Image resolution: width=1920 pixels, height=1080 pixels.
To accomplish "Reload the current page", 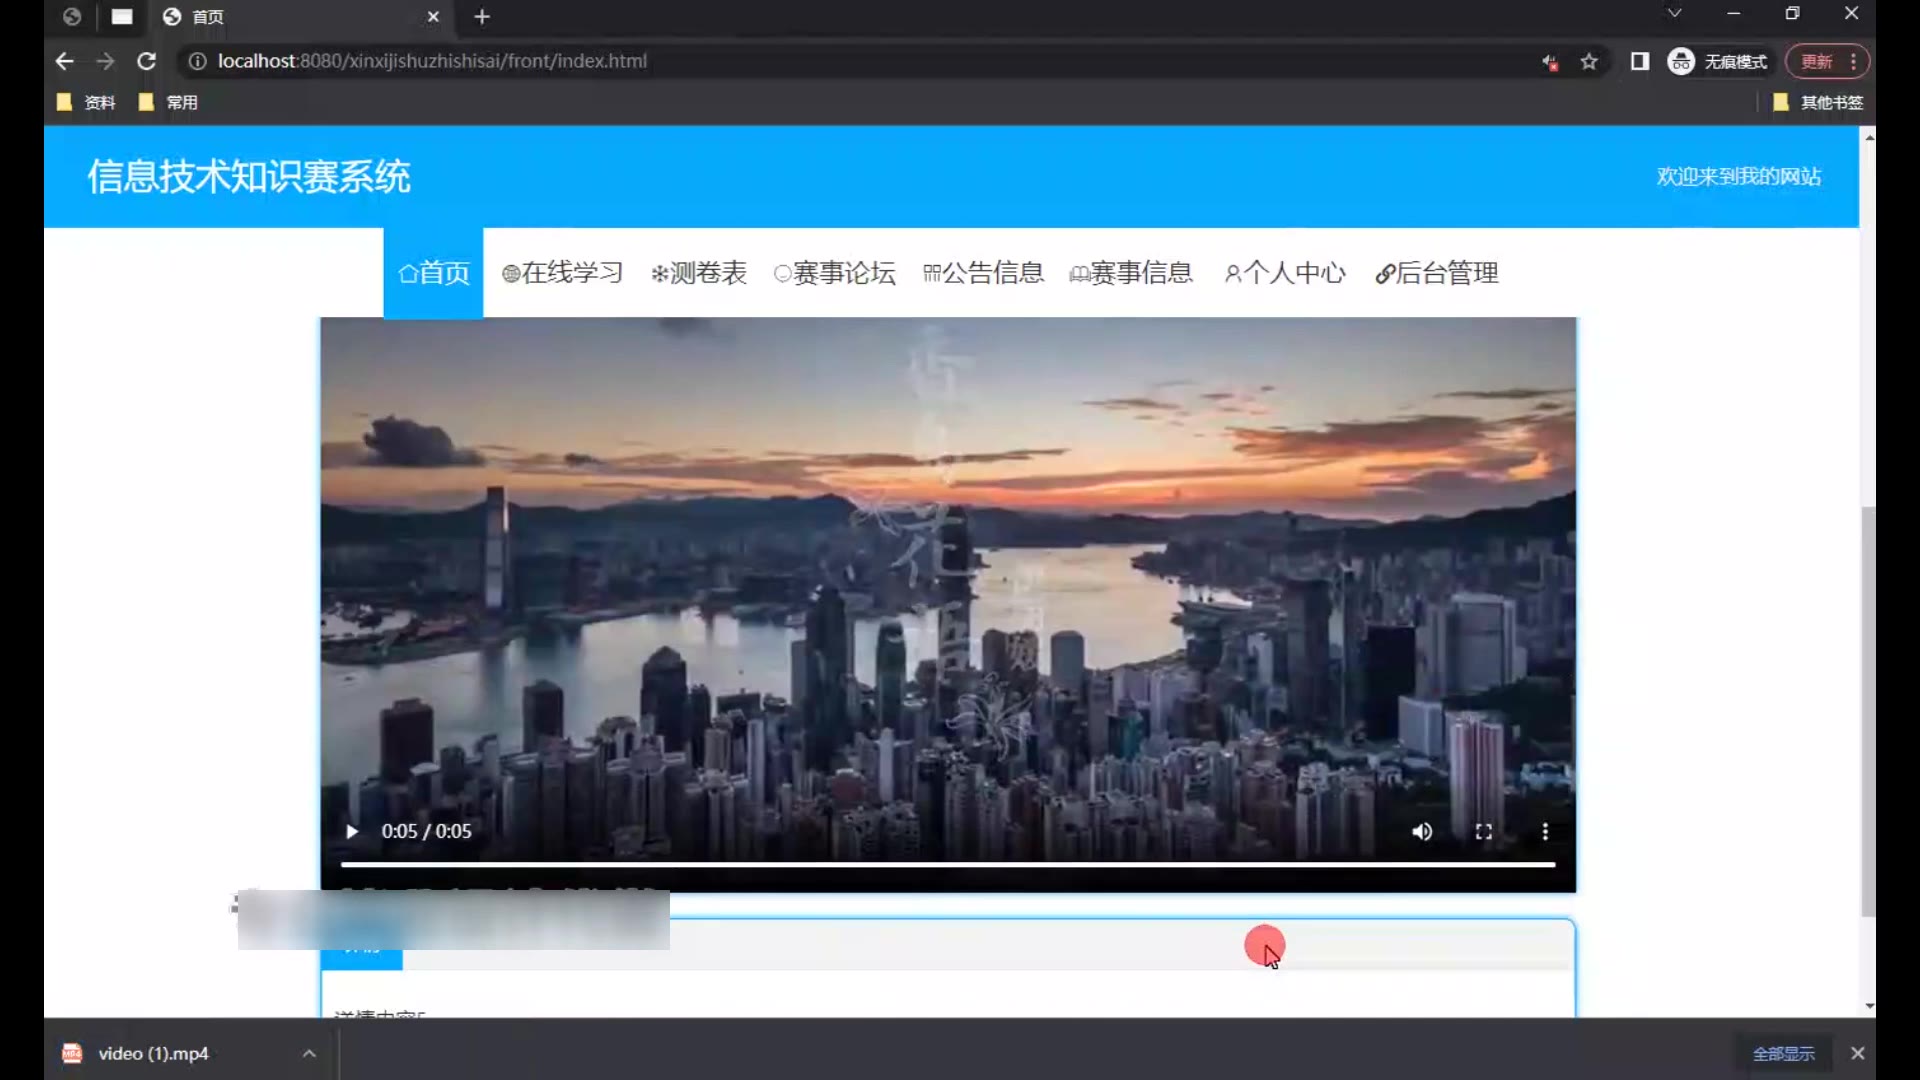I will click(146, 61).
